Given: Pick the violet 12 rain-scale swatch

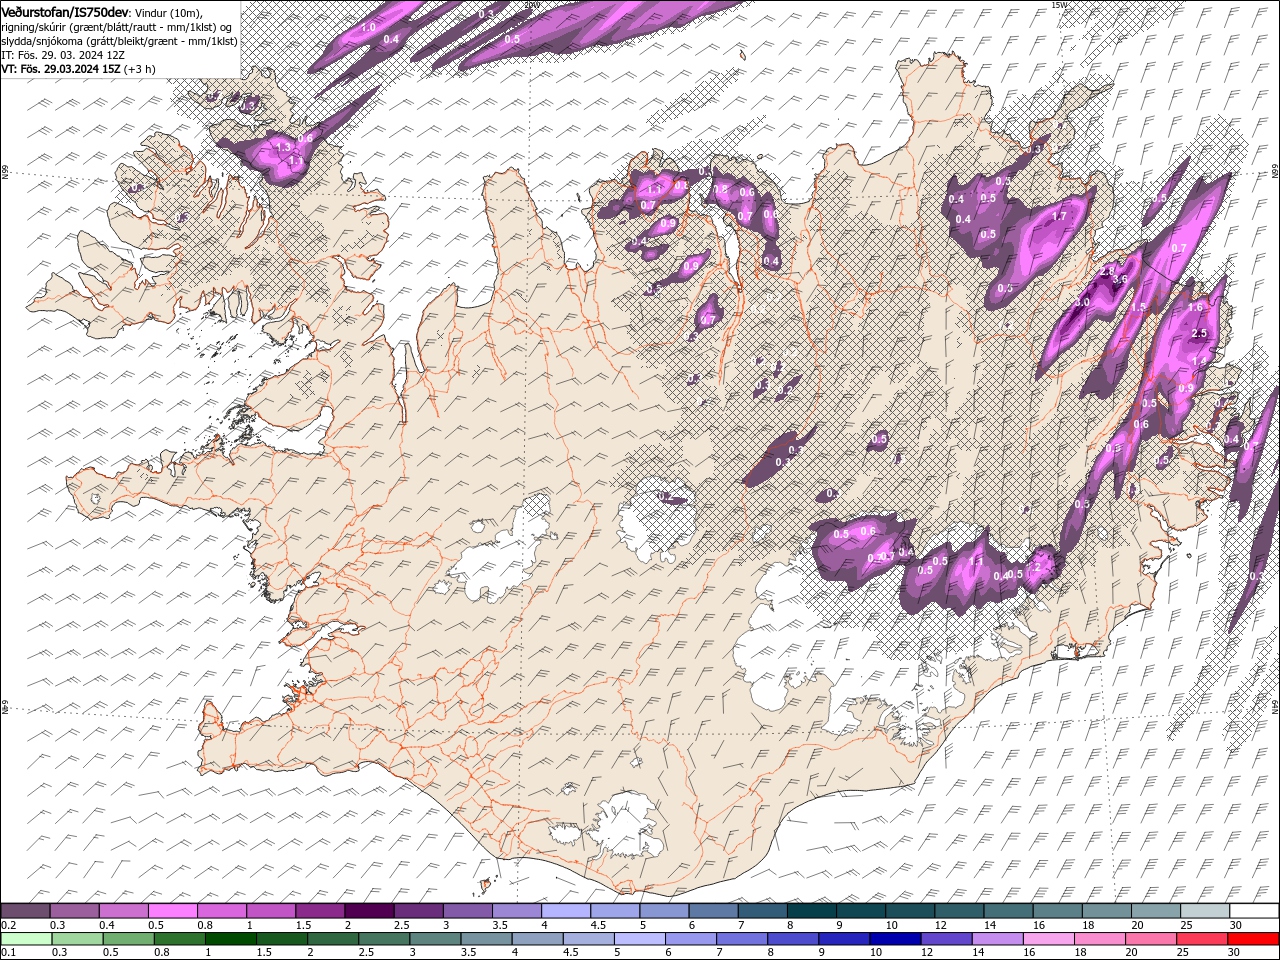Looking at the screenshot, I should [945, 939].
